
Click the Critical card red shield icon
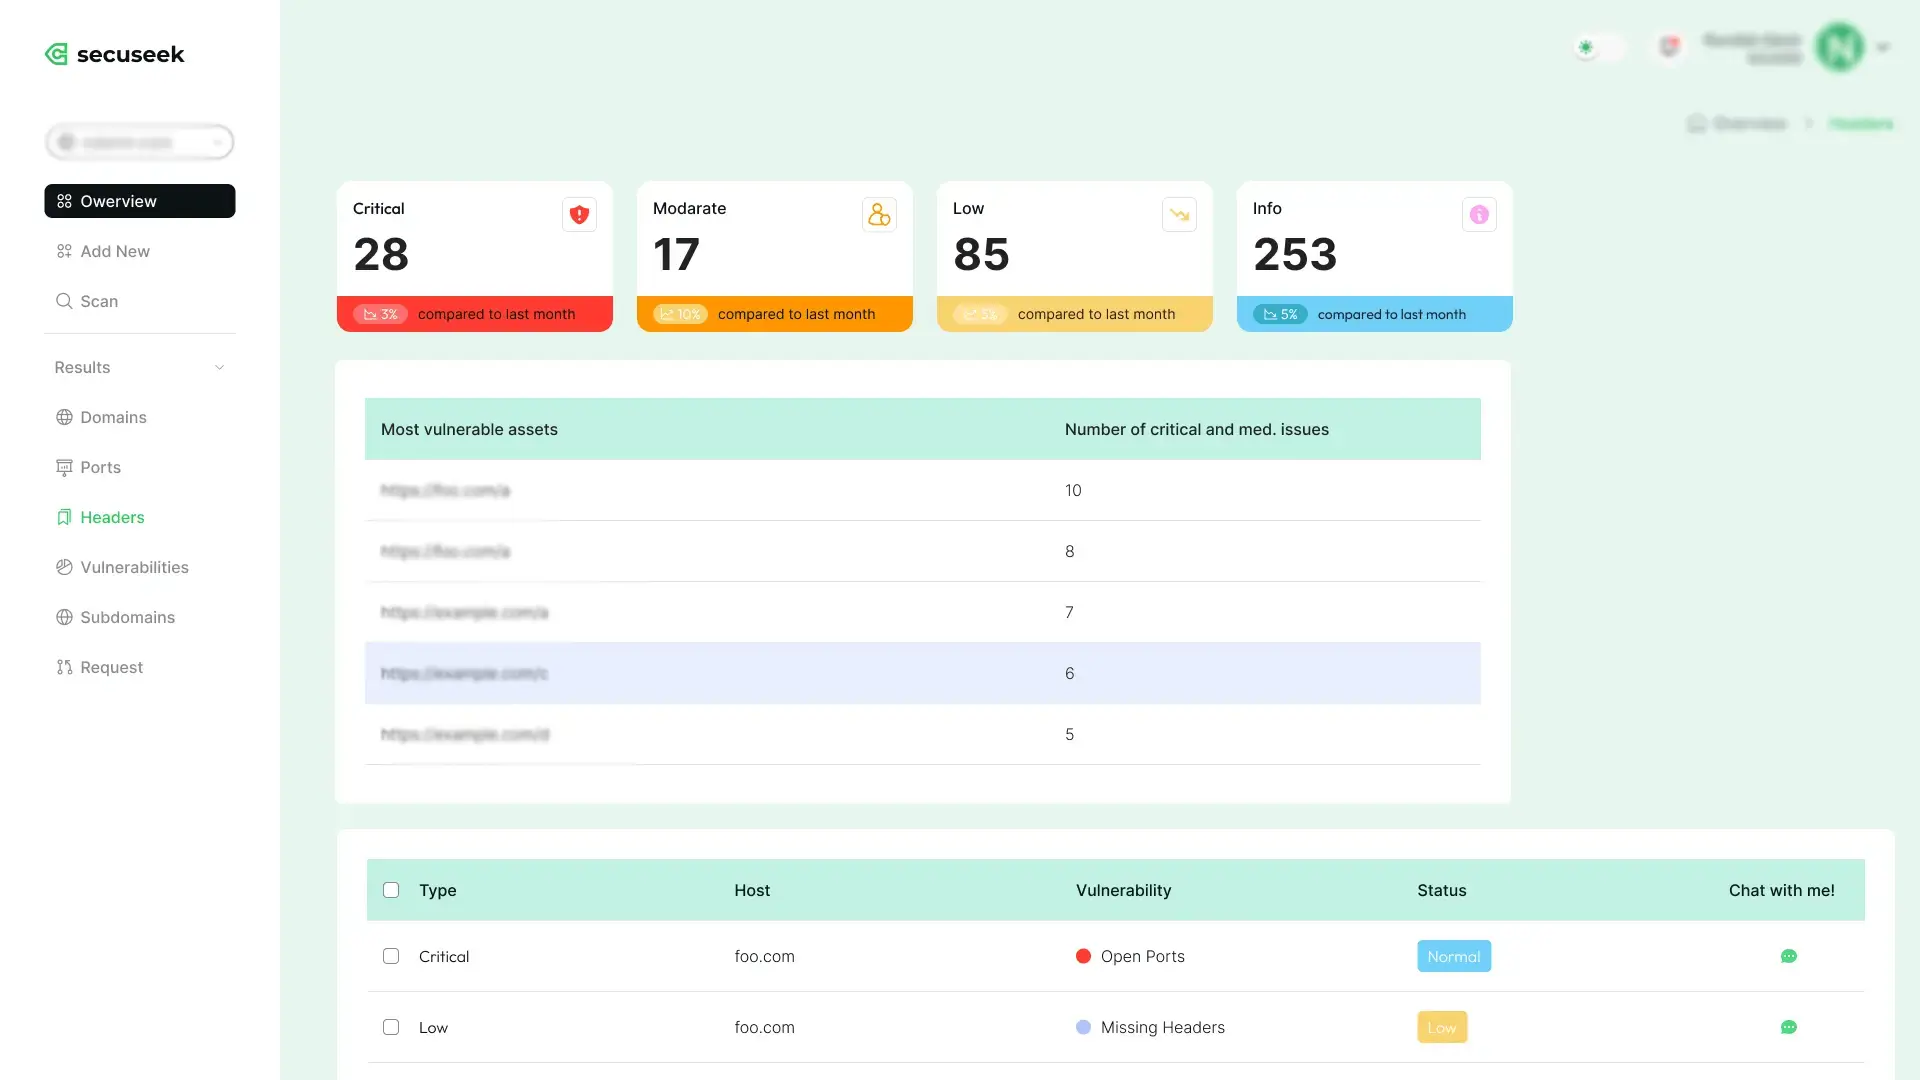[579, 215]
